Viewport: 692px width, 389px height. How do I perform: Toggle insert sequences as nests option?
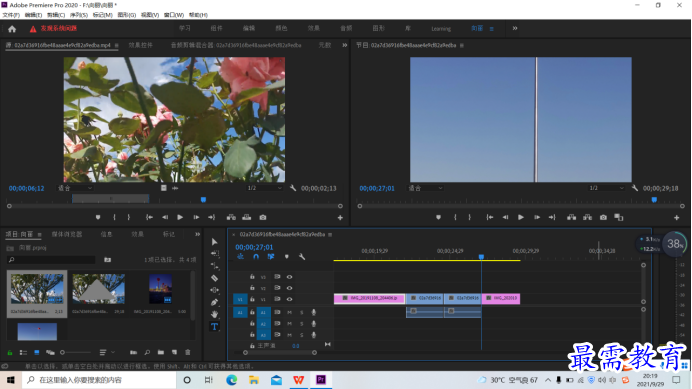tap(240, 257)
